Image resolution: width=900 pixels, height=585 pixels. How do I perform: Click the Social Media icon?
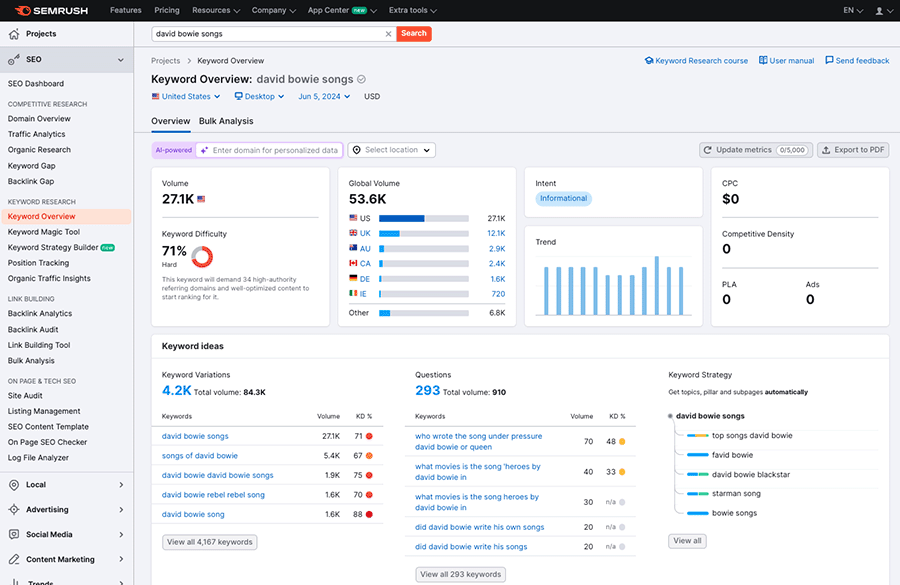14,534
